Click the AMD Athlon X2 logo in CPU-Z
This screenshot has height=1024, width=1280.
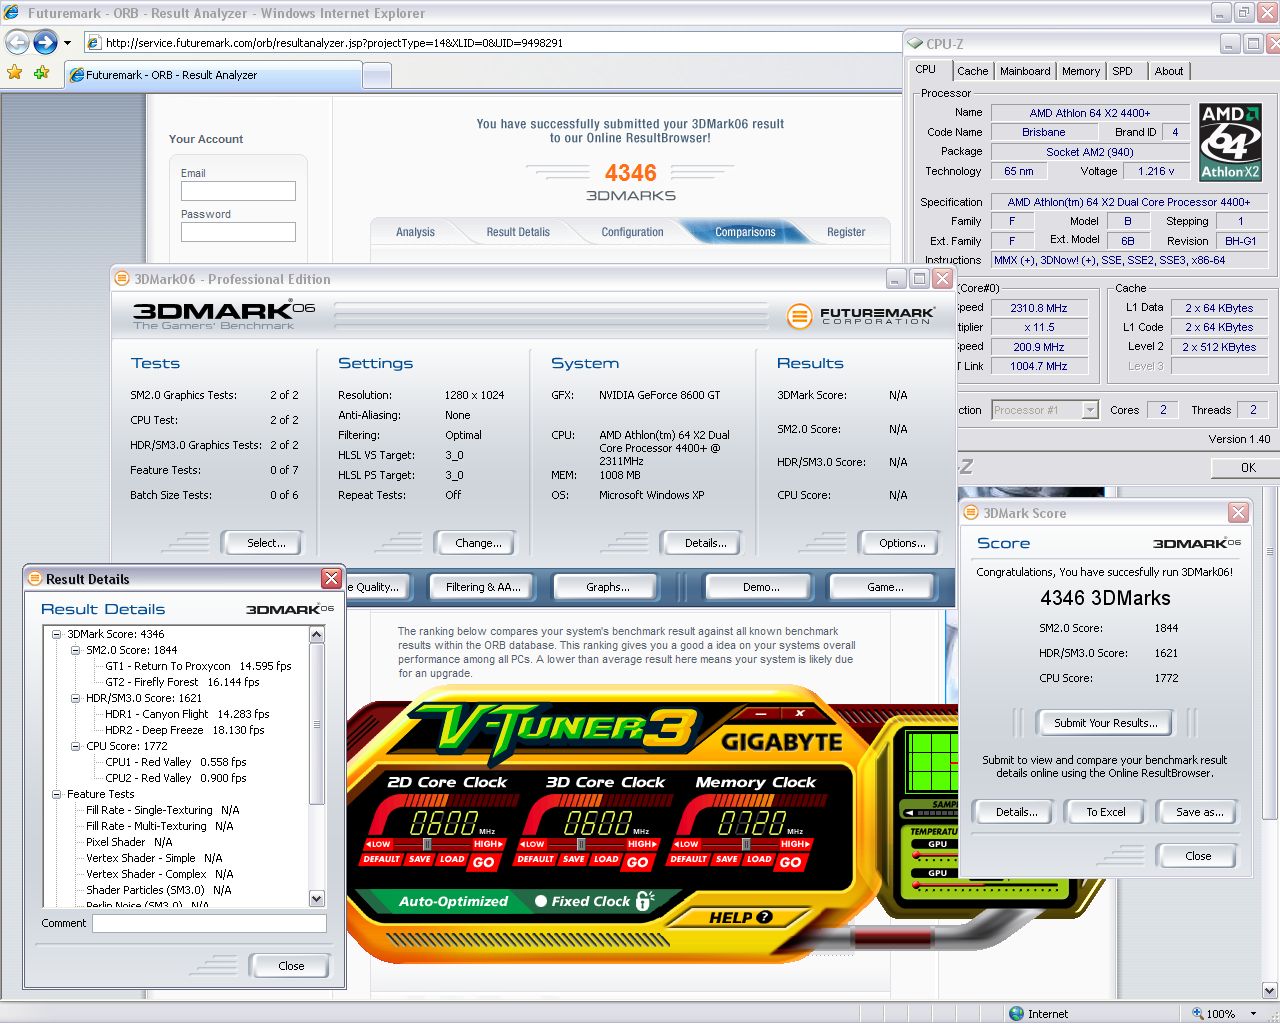[x=1230, y=141]
